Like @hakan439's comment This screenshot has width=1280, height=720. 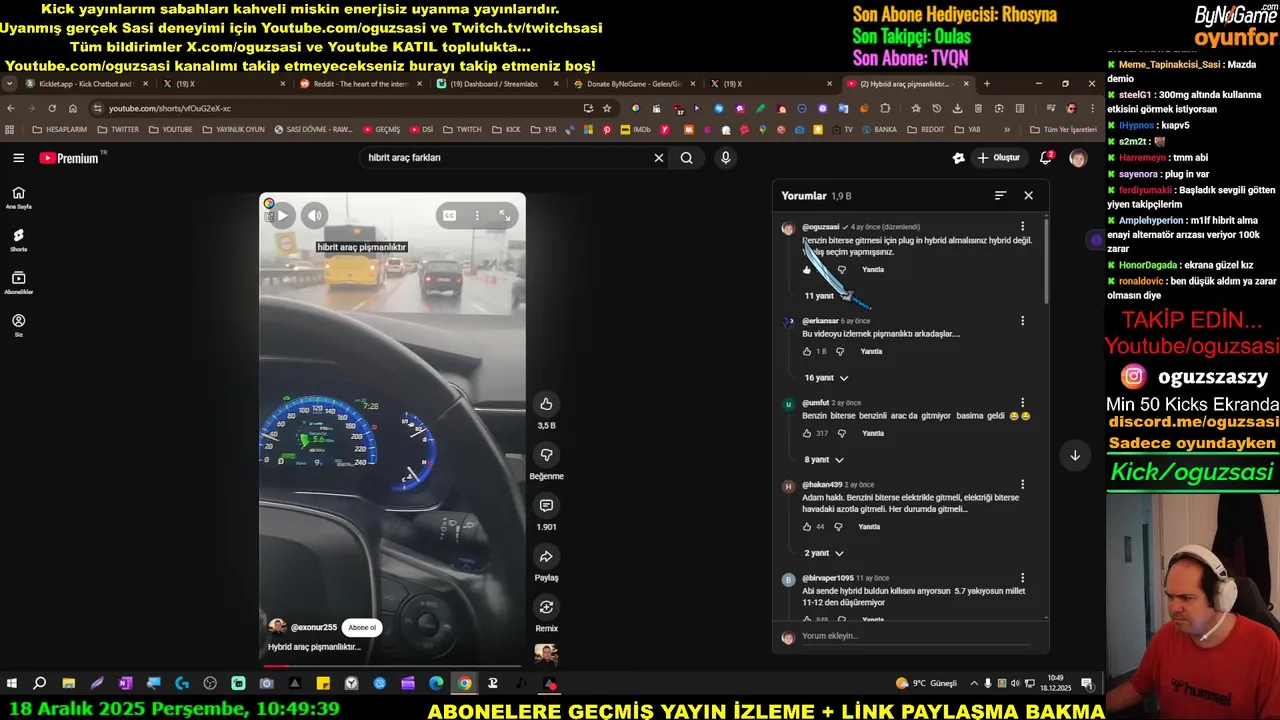pyautogui.click(x=807, y=527)
